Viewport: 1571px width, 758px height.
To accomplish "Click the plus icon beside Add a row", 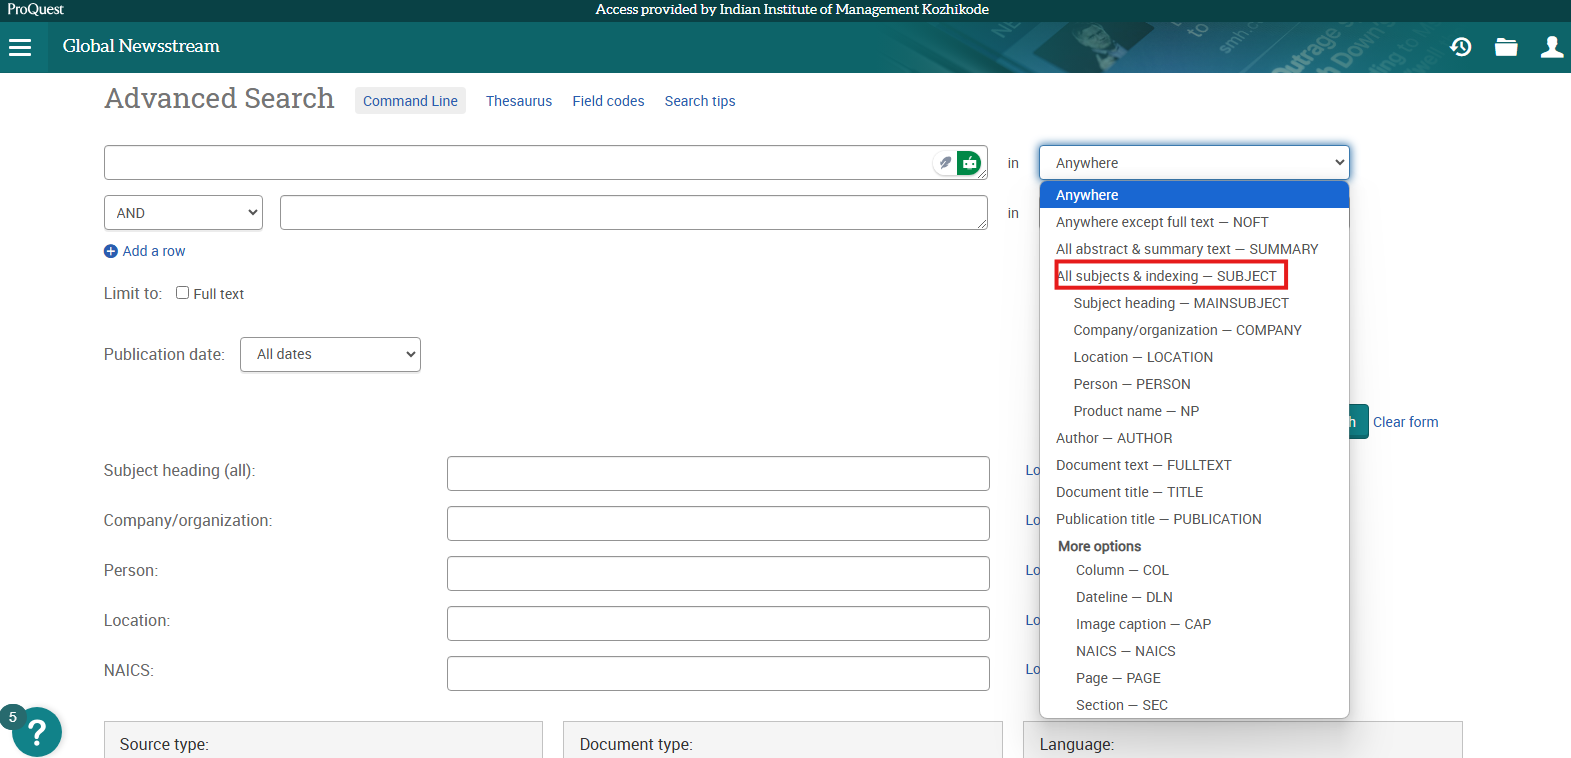I will pos(111,251).
